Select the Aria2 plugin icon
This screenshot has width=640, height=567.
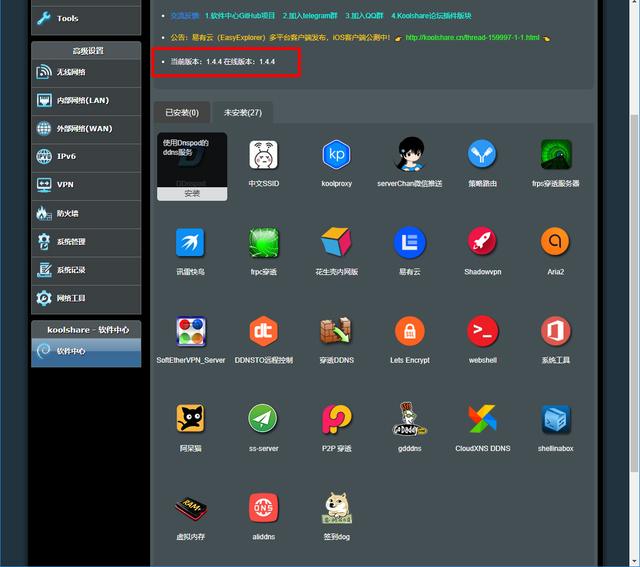coord(555,241)
